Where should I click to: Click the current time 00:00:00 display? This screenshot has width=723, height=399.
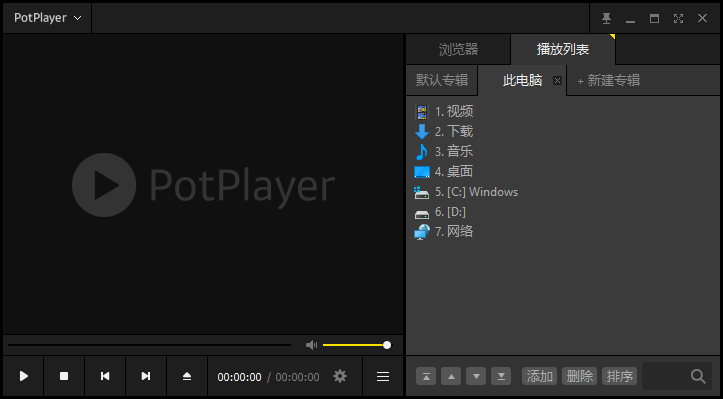pos(239,377)
